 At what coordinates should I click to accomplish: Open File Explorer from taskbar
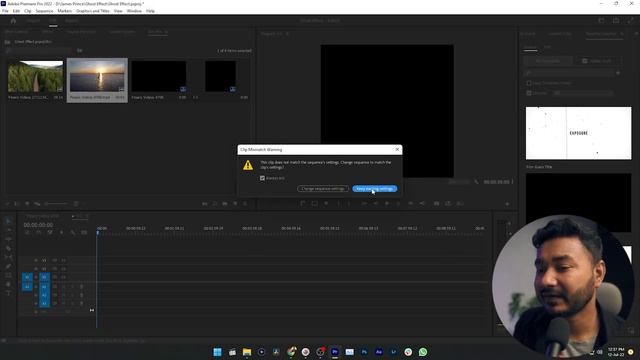(x=247, y=352)
